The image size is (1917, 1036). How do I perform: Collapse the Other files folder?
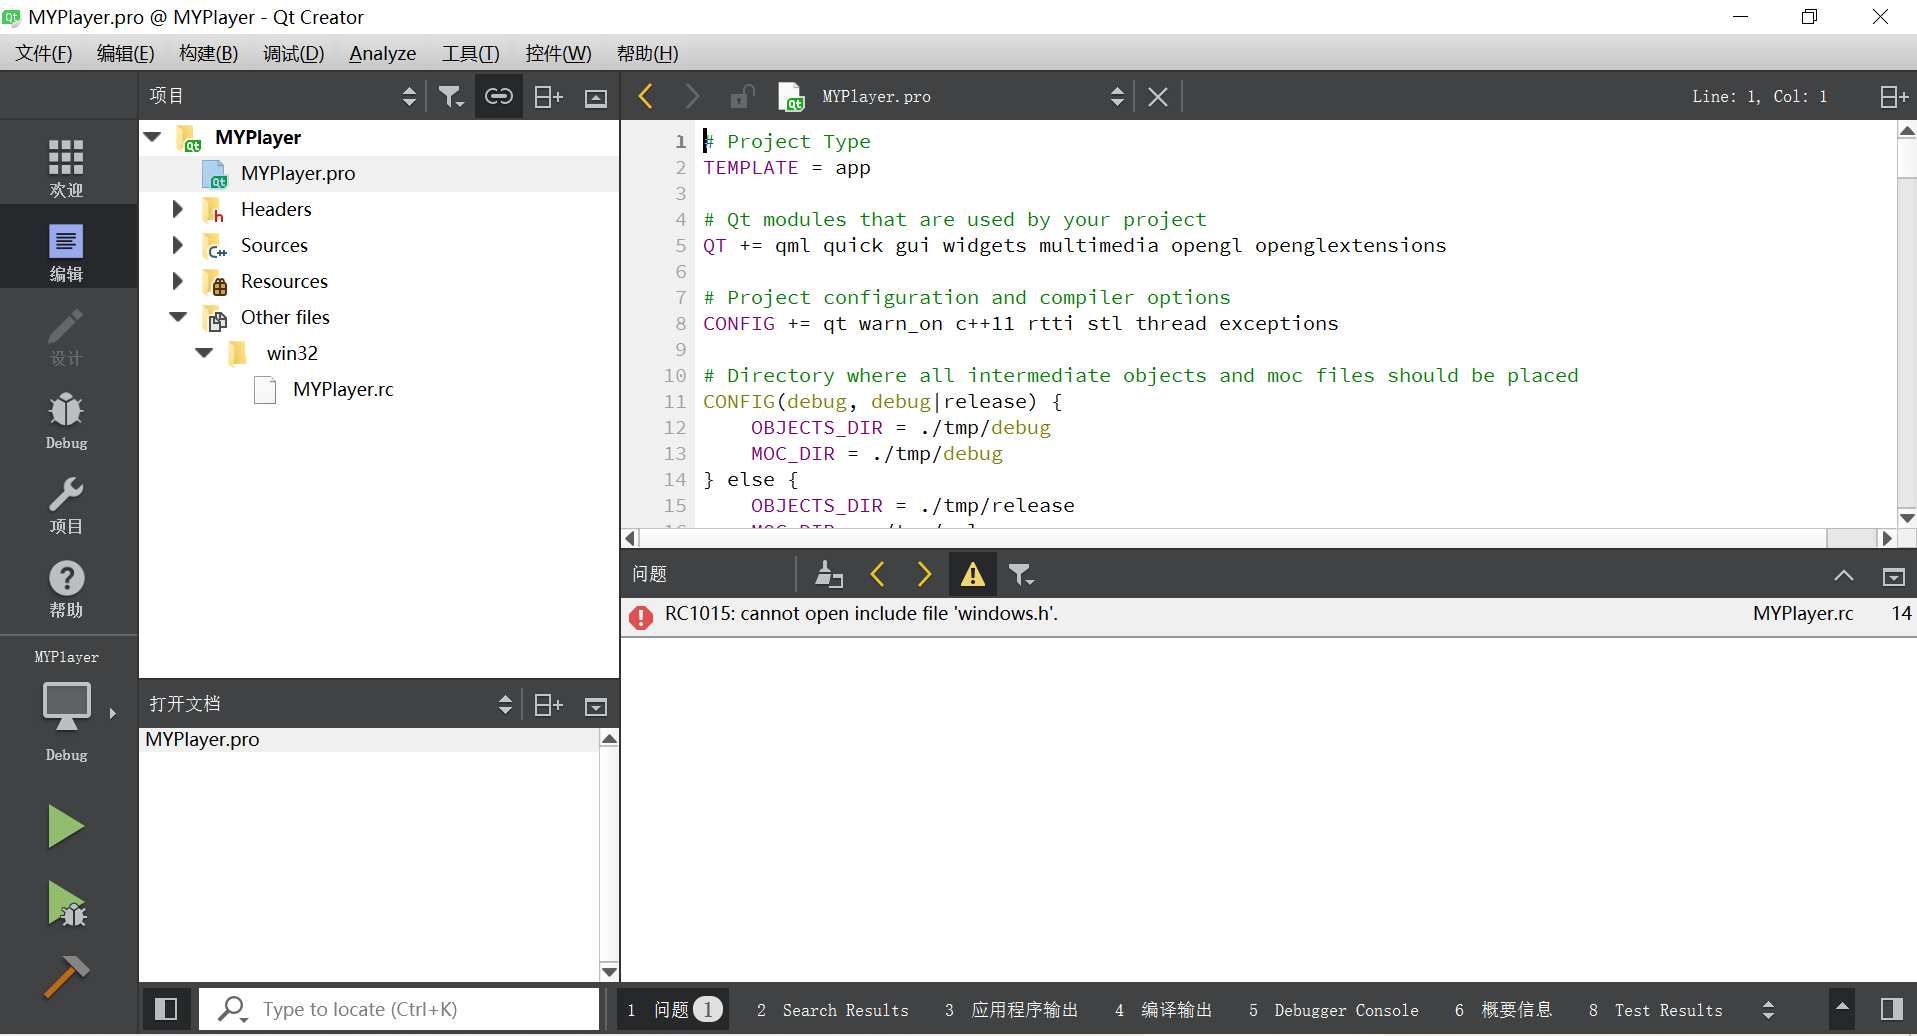click(x=178, y=317)
